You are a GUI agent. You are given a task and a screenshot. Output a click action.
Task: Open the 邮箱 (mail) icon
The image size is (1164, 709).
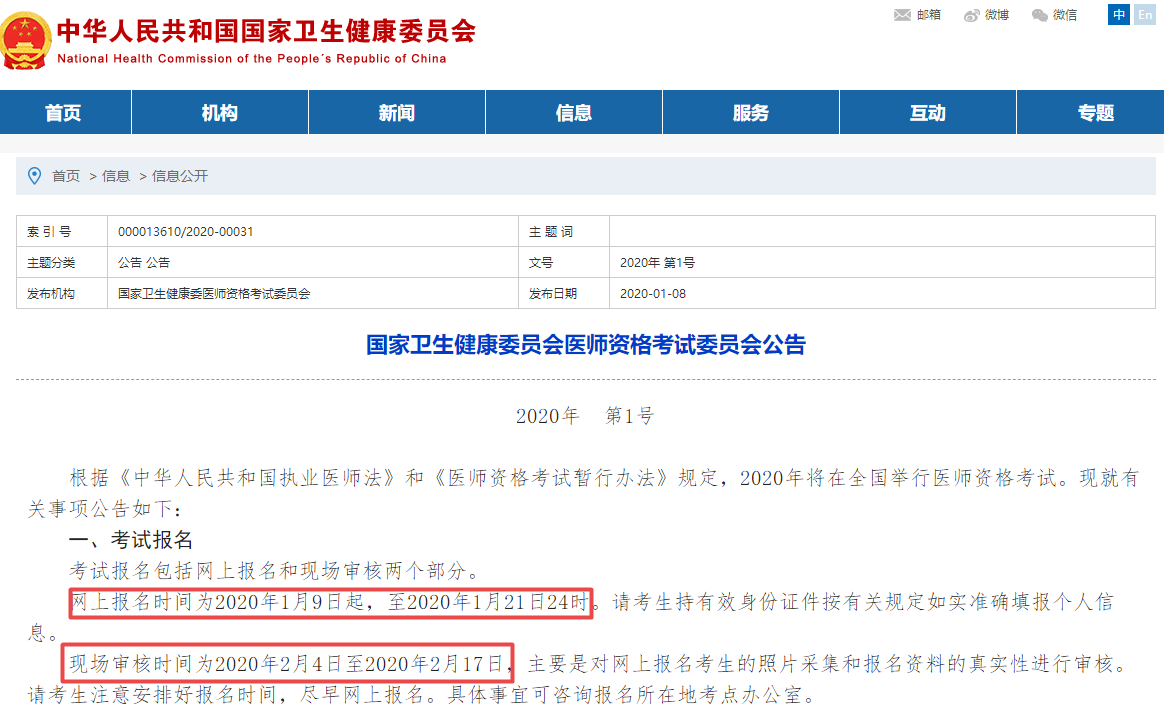tap(910, 15)
